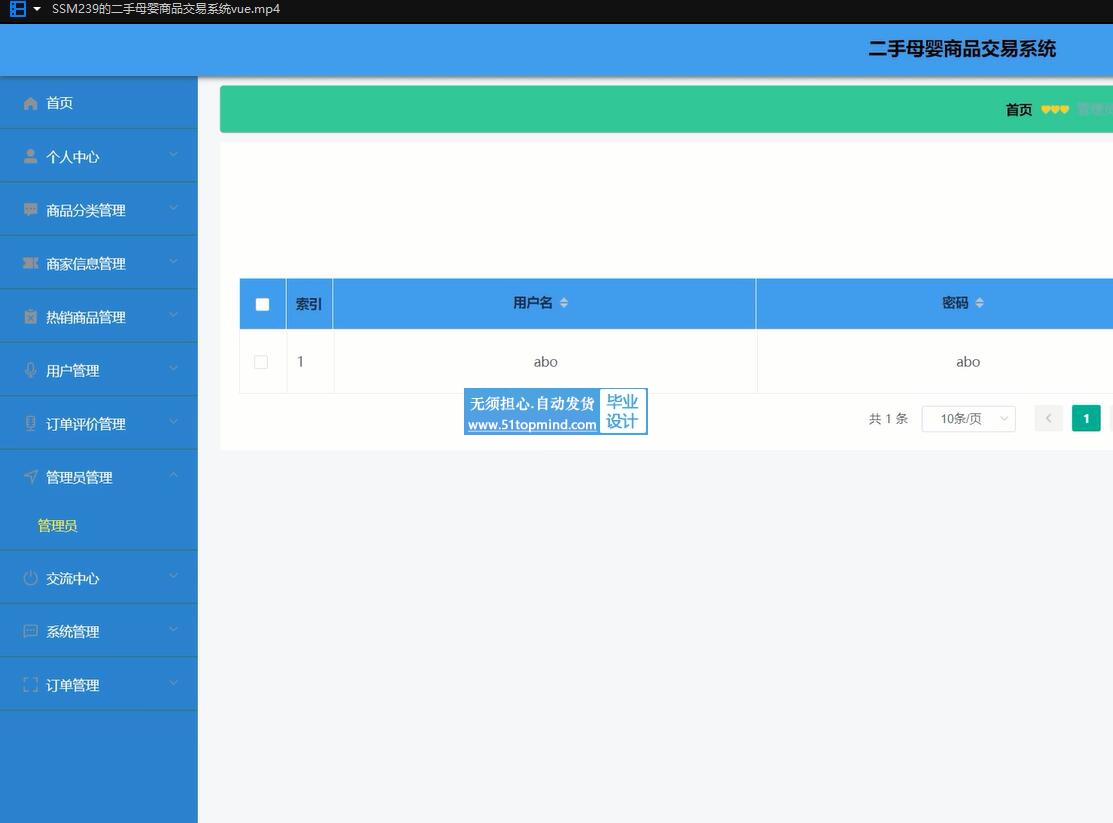Expand the 用户管理 chevron
The image size is (1113, 823).
point(173,368)
